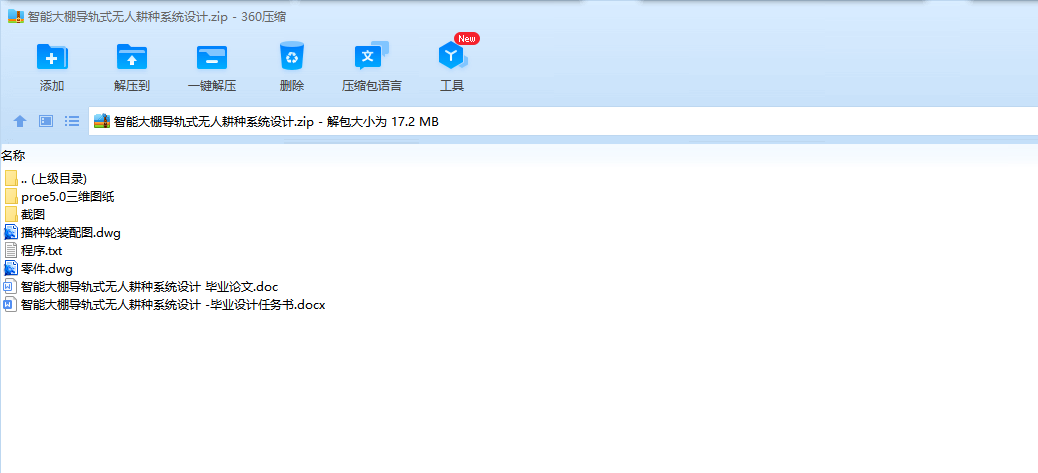
Task: Select 智能大棚导轨式无人耕种系统设计 毕业论文.doc
Action: (x=150, y=286)
